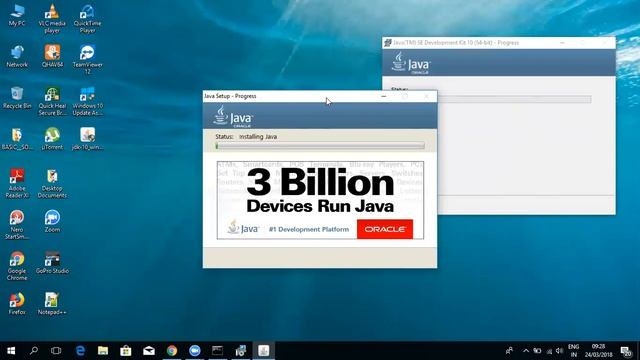Launch the TeamViewer 12 desktop shortcut
640x360 pixels.
pos(87,60)
